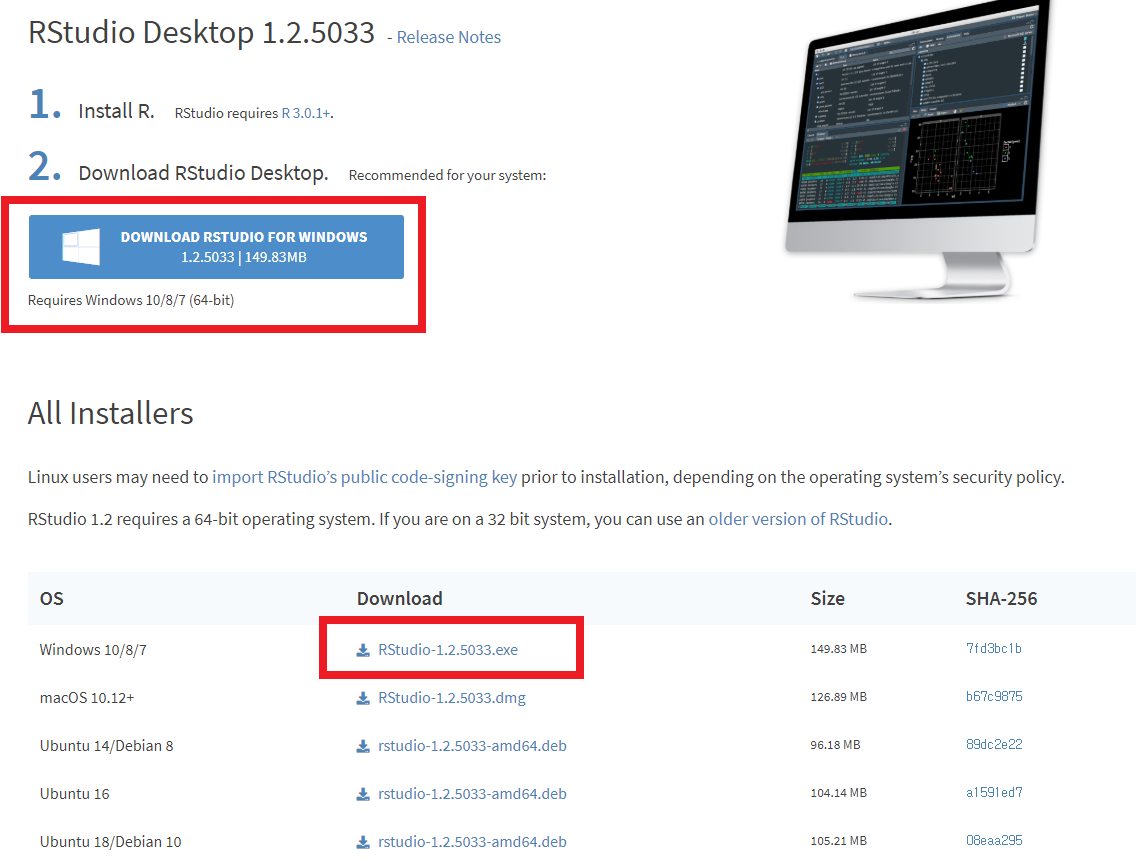Download RStudio-1.2.5033.dmg for macOS
The height and width of the screenshot is (861, 1136).
(x=451, y=697)
